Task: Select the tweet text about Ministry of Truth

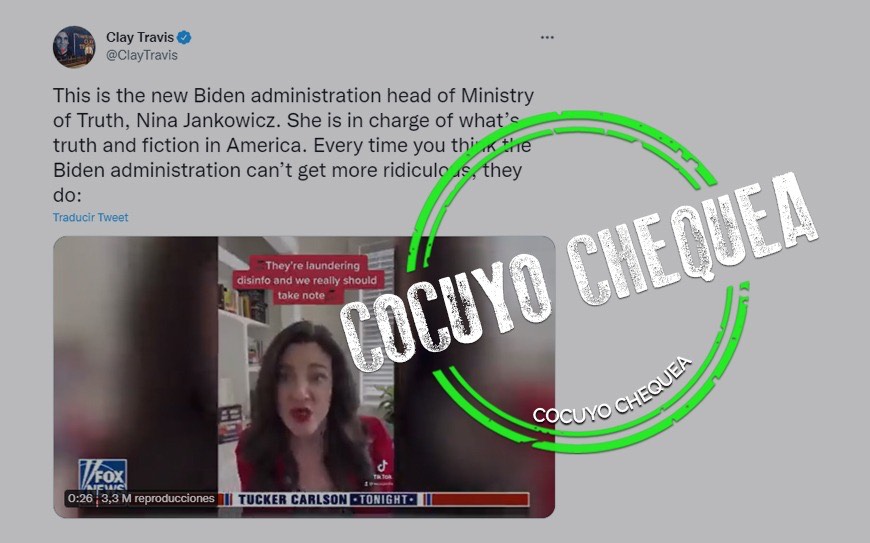Action: 293,145
